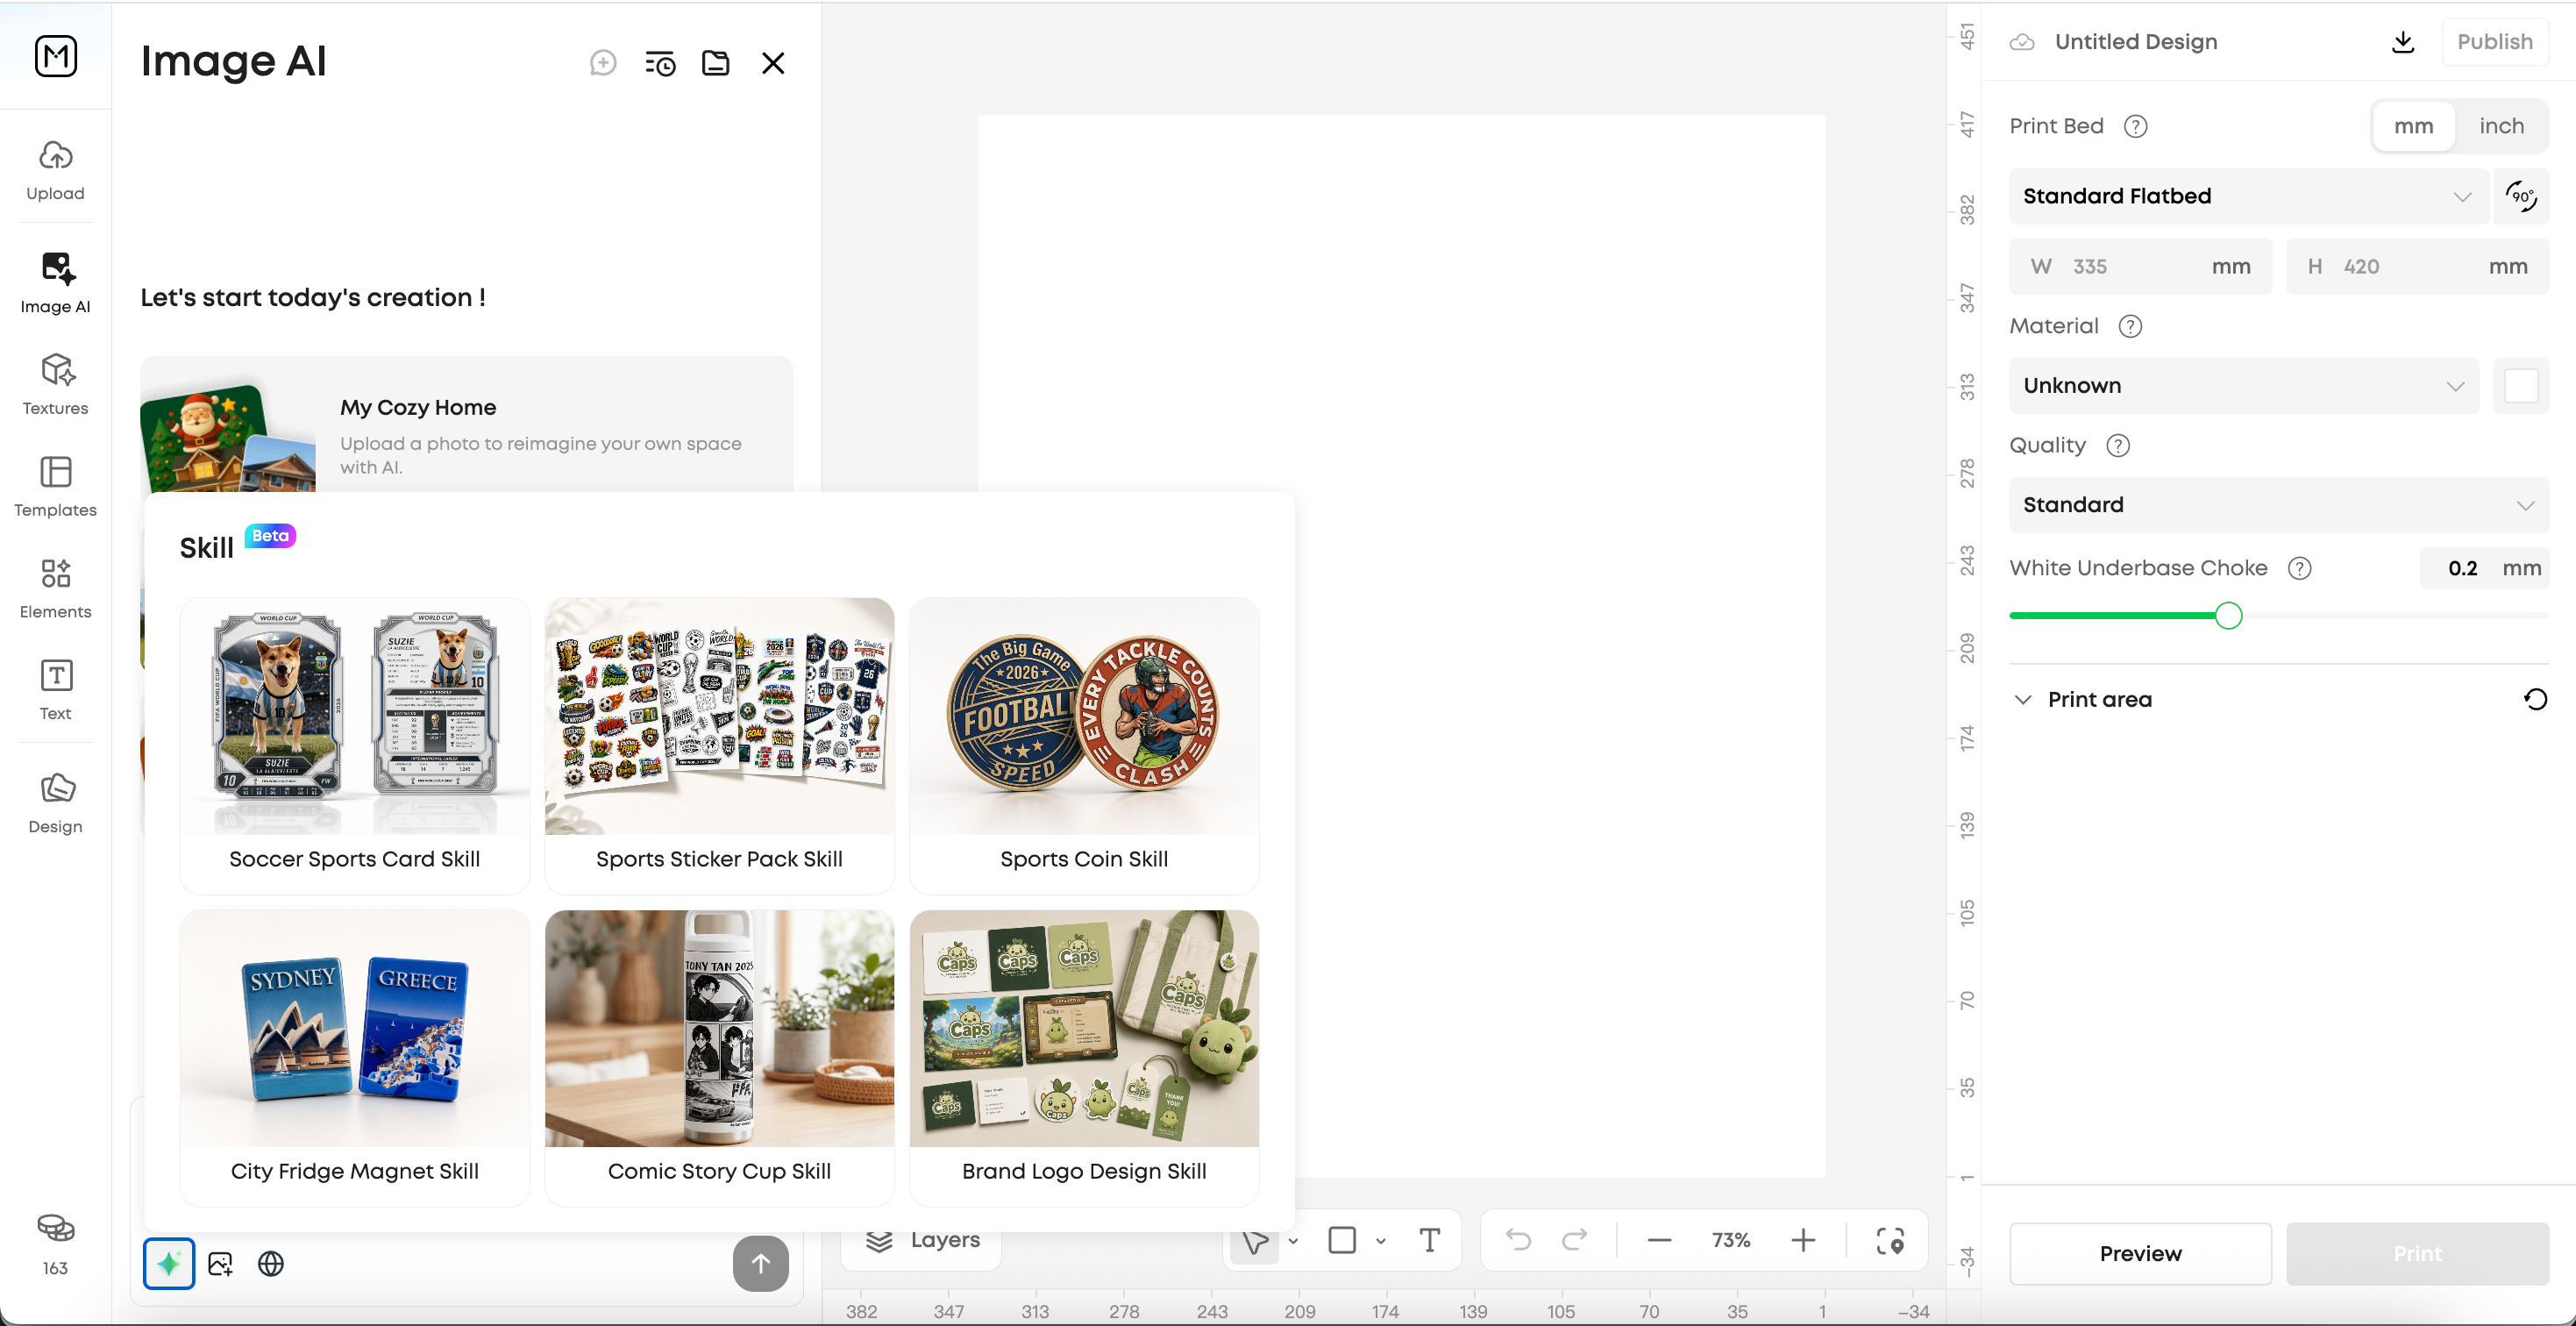Choose the selection pointer tool
The height and width of the screenshot is (1326, 2576).
point(1254,1241)
